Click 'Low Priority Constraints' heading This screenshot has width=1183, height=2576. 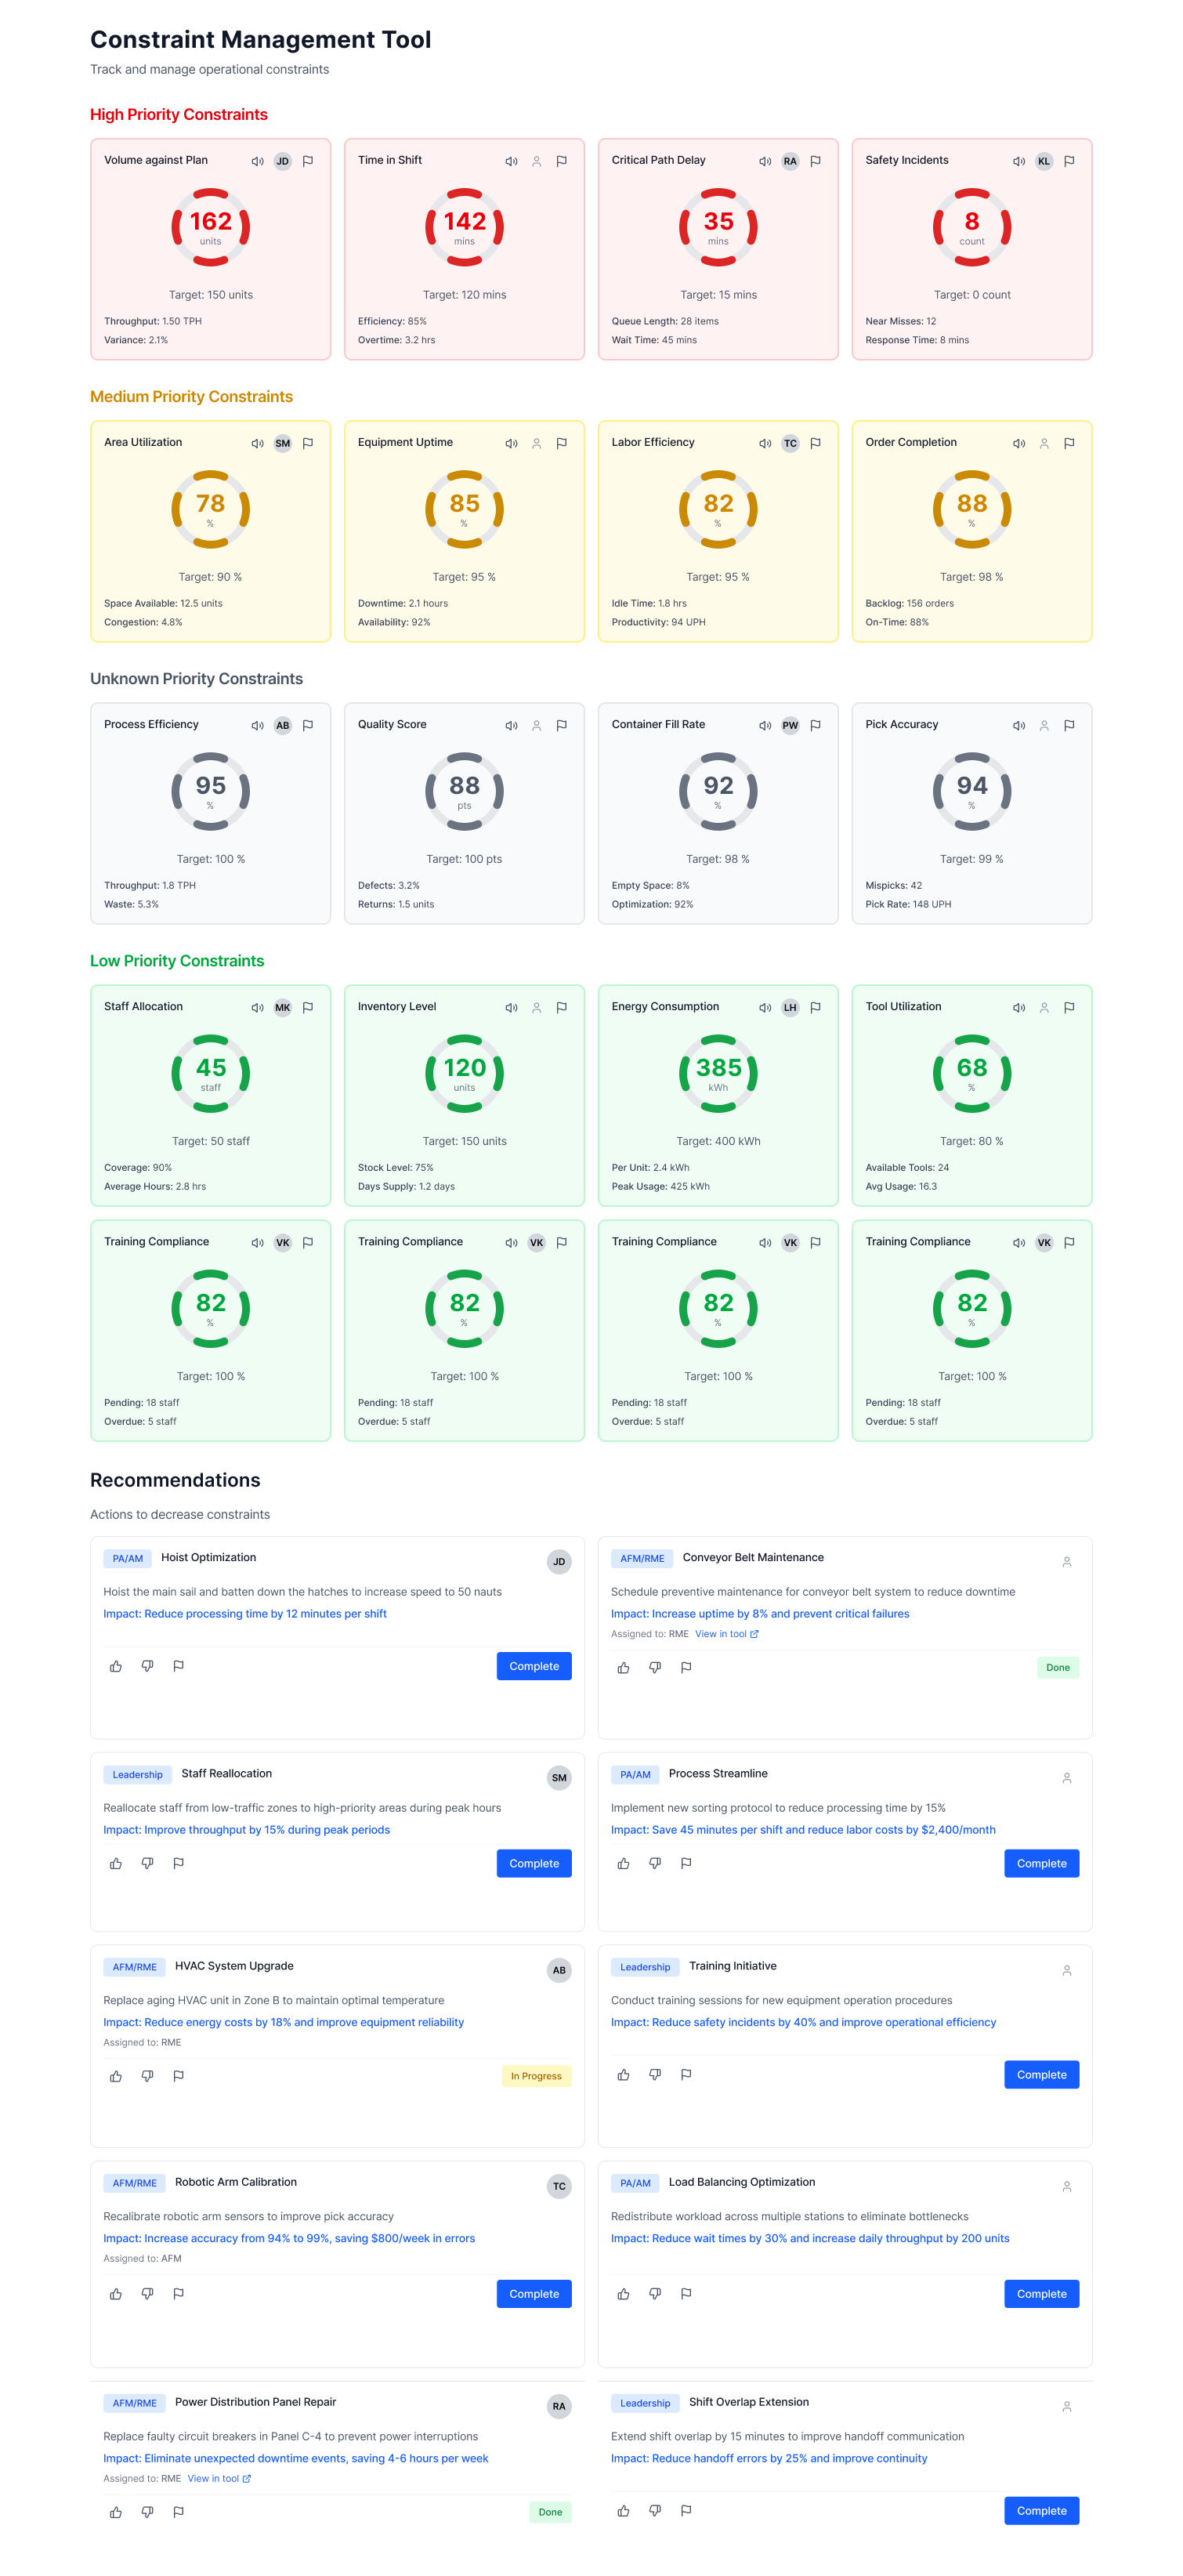click(x=177, y=961)
